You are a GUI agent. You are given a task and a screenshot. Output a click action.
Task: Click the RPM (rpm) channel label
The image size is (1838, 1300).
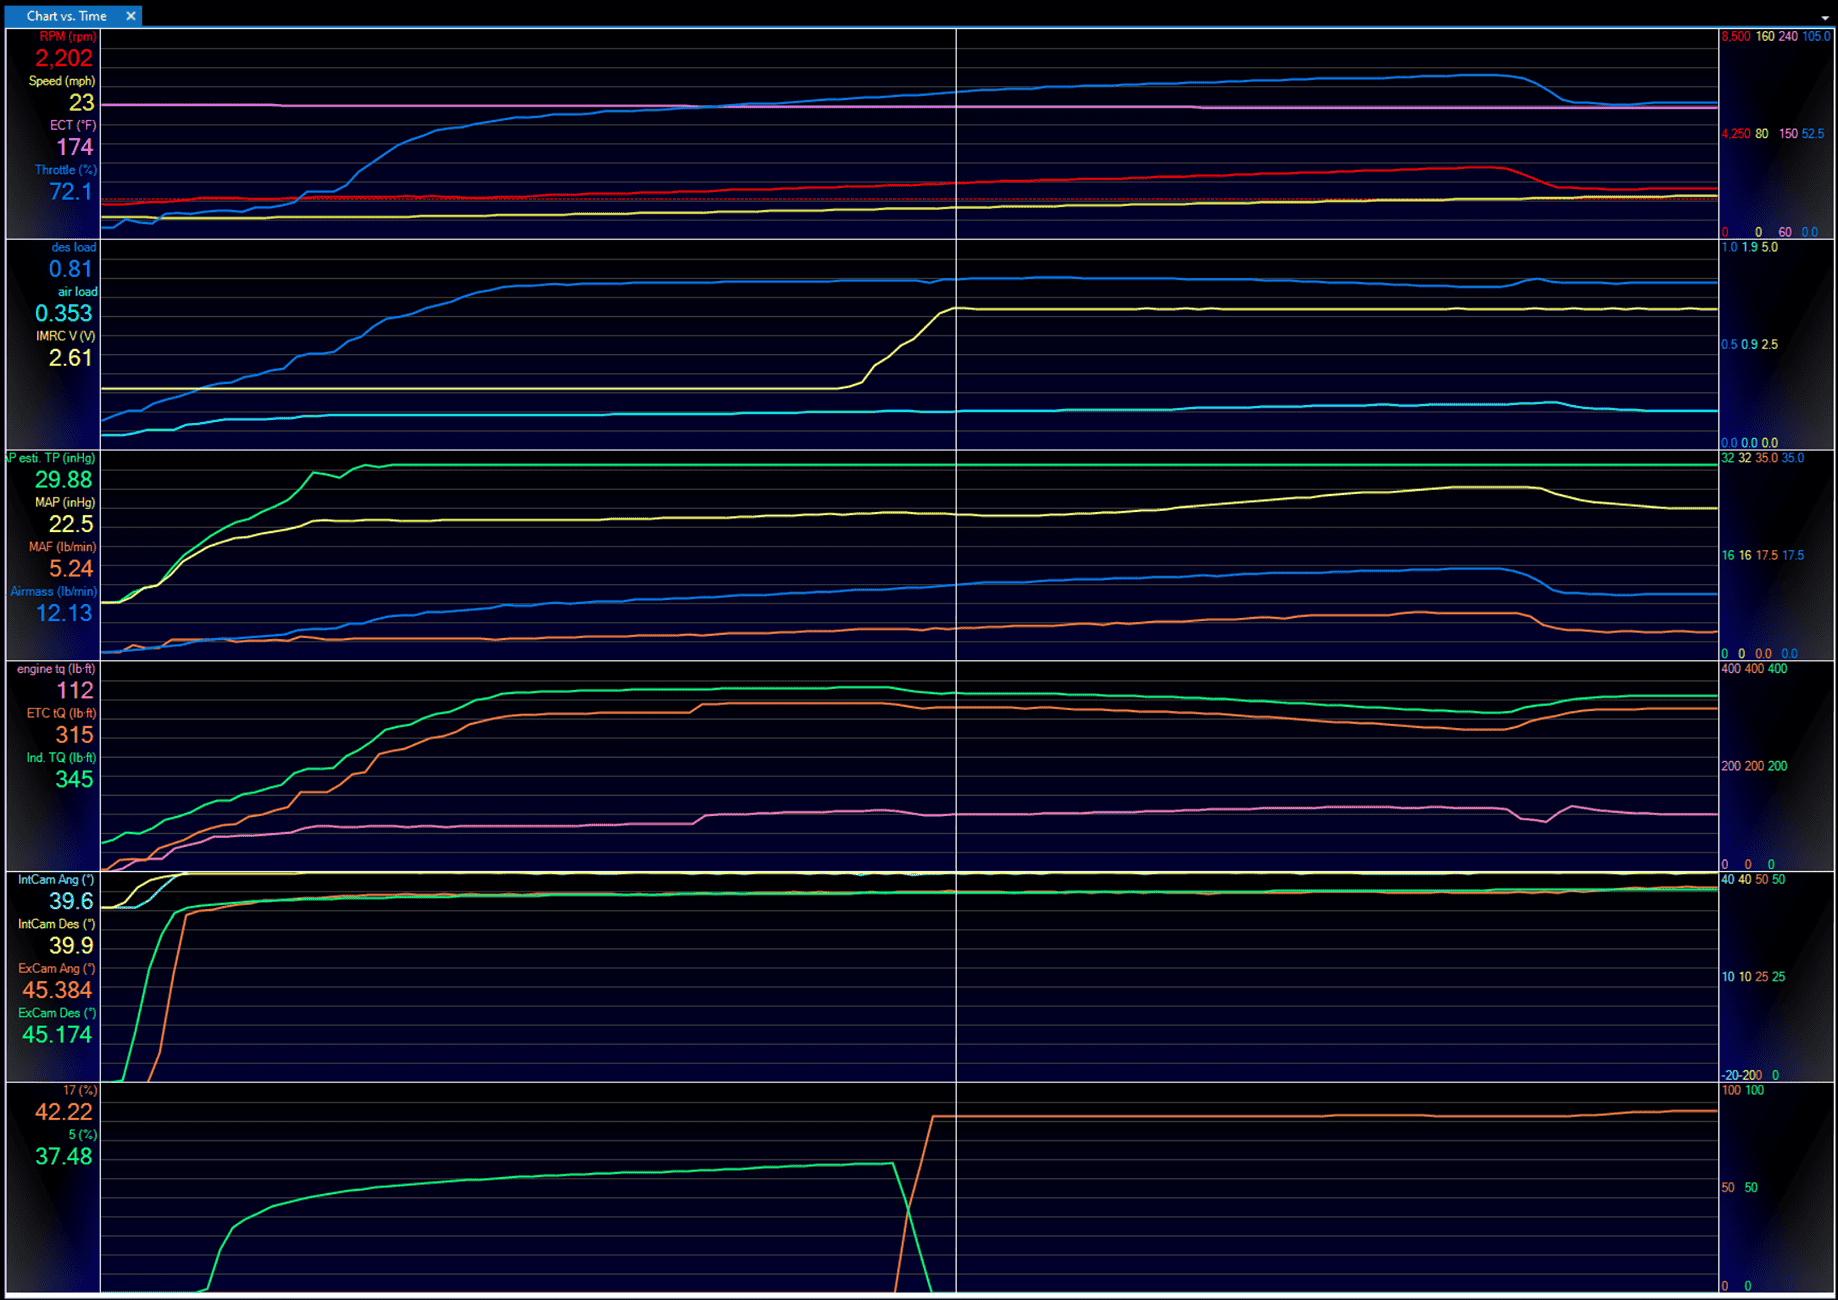click(x=68, y=37)
